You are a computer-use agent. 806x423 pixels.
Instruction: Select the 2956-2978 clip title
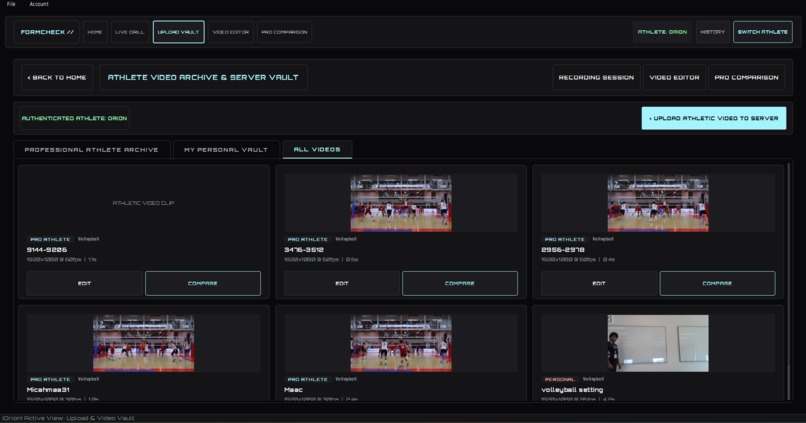coord(563,250)
